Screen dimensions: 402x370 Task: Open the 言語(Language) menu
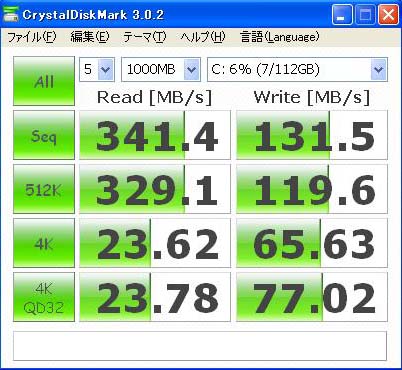coord(280,37)
